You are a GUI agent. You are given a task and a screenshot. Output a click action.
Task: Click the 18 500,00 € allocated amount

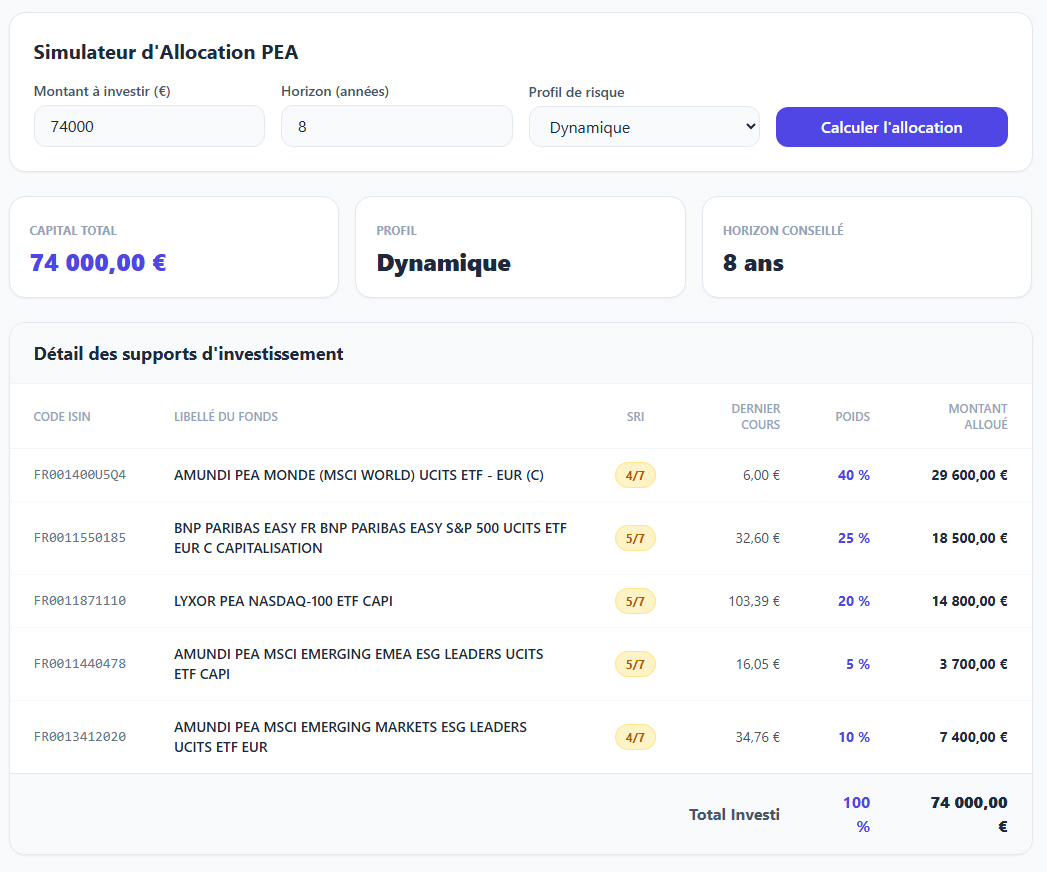pos(970,537)
